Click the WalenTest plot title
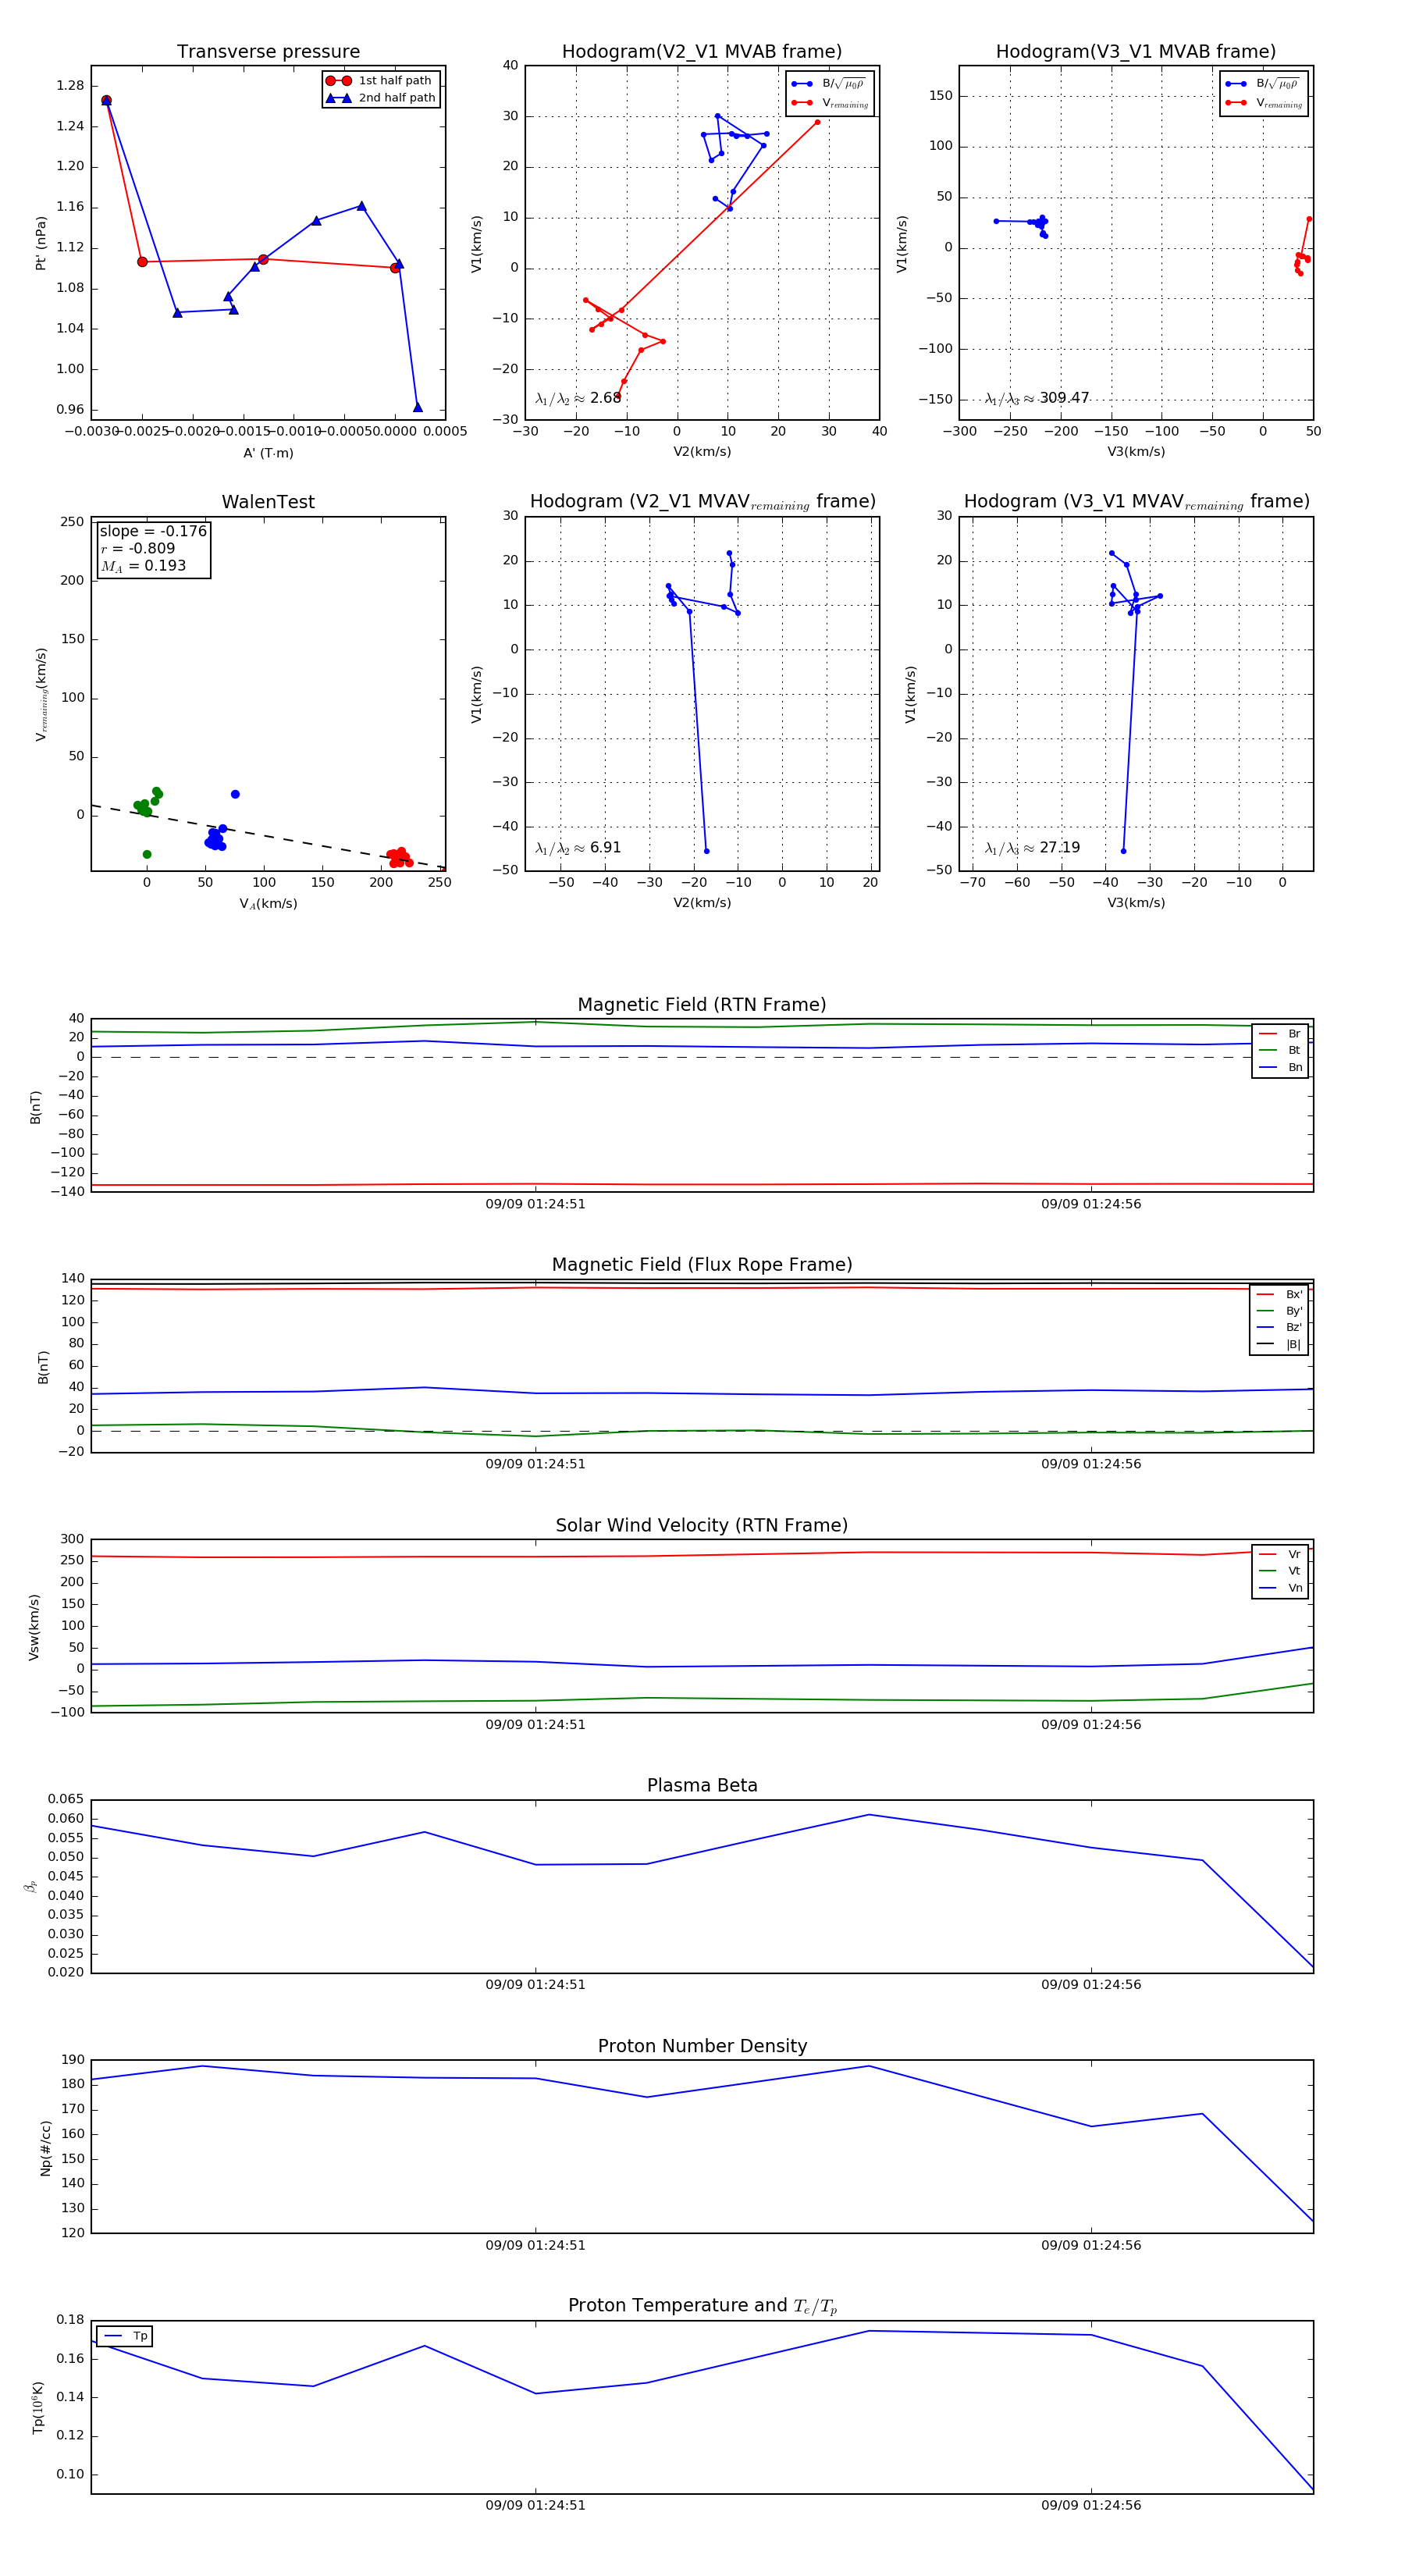This screenshot has height=2576, width=1405. click(x=268, y=502)
